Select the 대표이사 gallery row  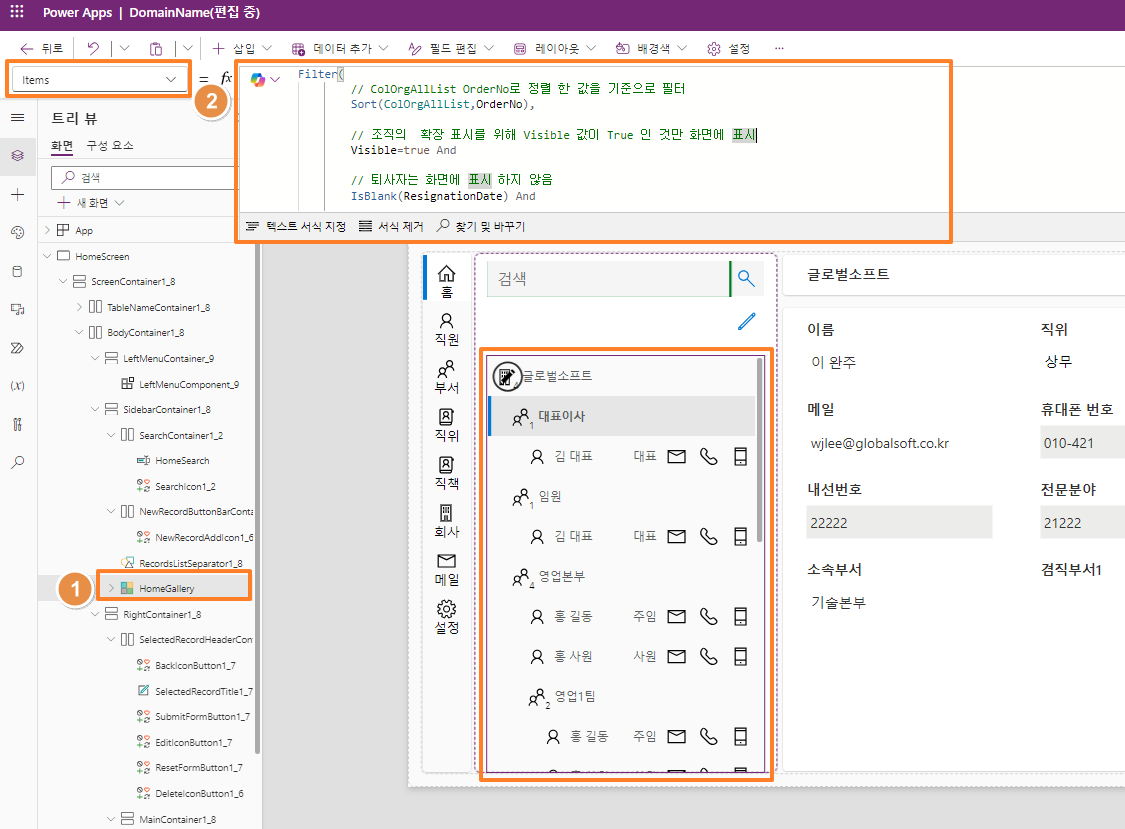[622, 416]
